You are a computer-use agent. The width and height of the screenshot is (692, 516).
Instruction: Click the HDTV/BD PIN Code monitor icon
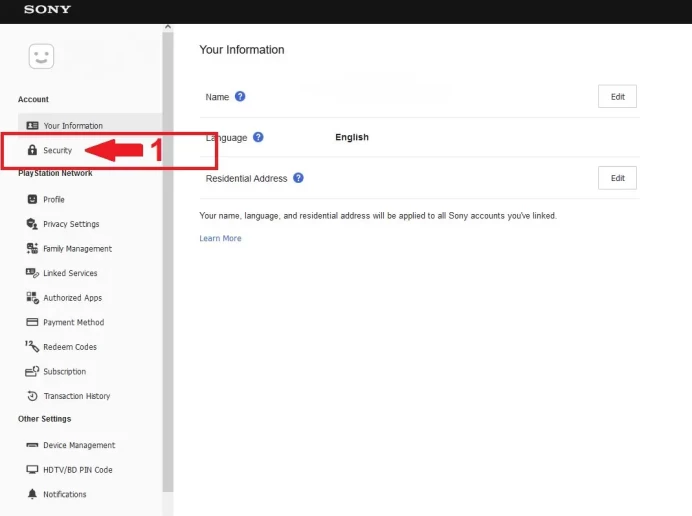[32, 470]
